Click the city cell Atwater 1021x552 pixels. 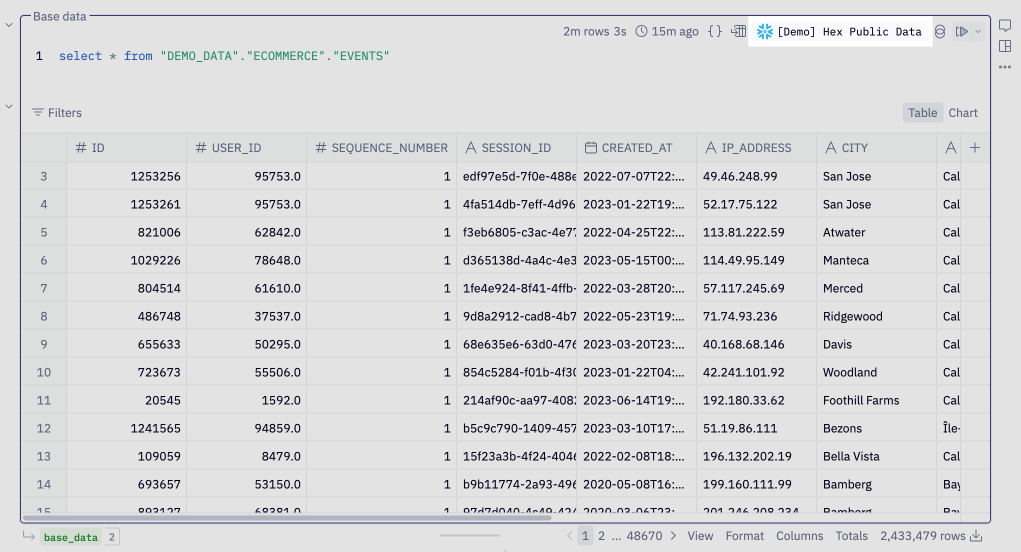pos(876,232)
